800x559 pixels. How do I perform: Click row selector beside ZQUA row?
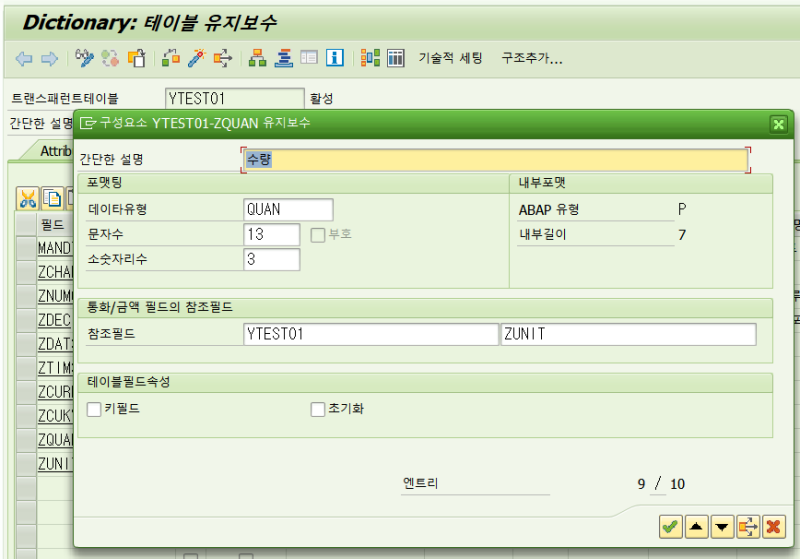pos(26,440)
